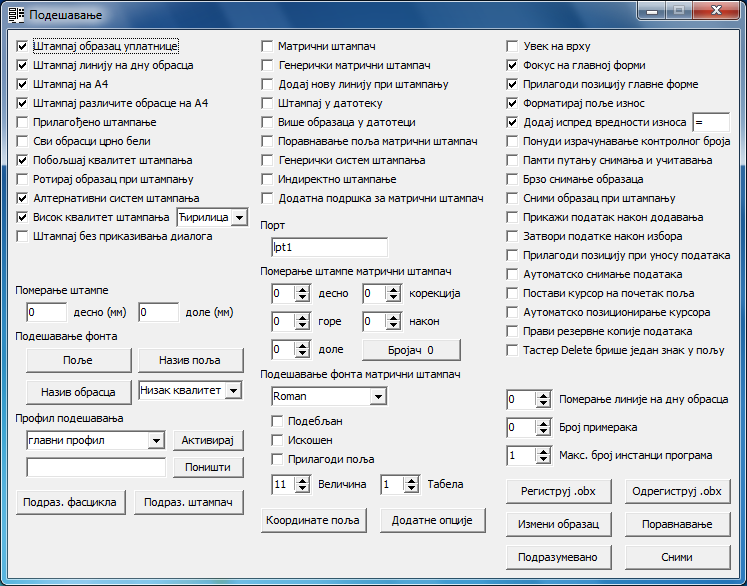The height and width of the screenshot is (586, 747).
Task: Click the Назив поља button
Action: [x=191, y=360]
